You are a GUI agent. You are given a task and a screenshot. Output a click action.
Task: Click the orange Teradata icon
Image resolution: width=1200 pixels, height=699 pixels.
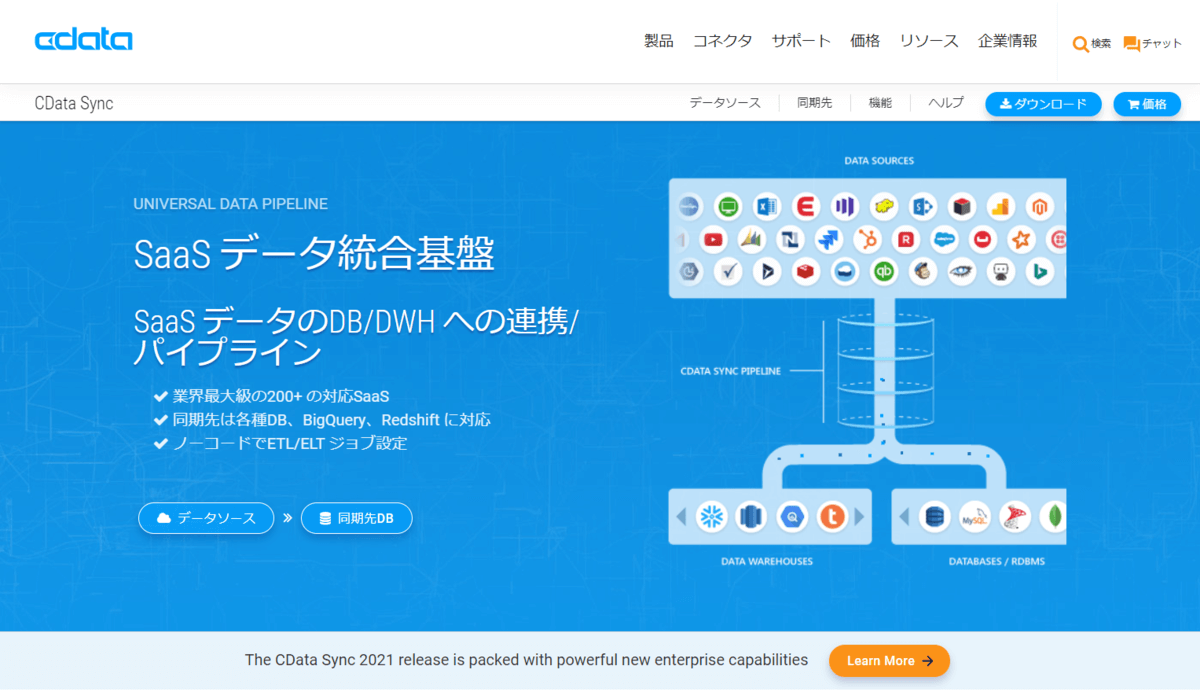click(832, 516)
